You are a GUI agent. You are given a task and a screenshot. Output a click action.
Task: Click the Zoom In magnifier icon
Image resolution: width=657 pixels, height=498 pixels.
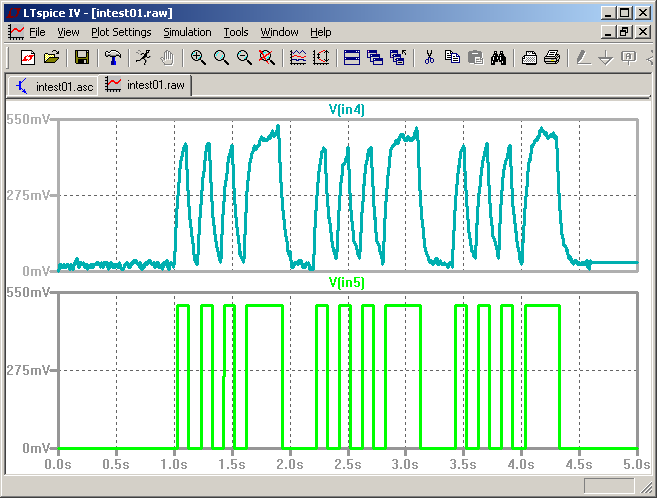(x=198, y=57)
